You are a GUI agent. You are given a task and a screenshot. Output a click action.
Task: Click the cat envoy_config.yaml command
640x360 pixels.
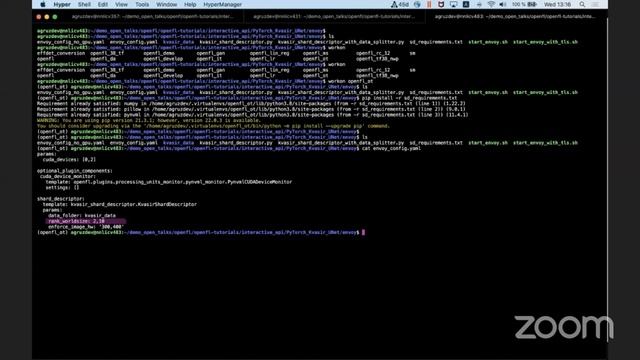tap(391, 149)
